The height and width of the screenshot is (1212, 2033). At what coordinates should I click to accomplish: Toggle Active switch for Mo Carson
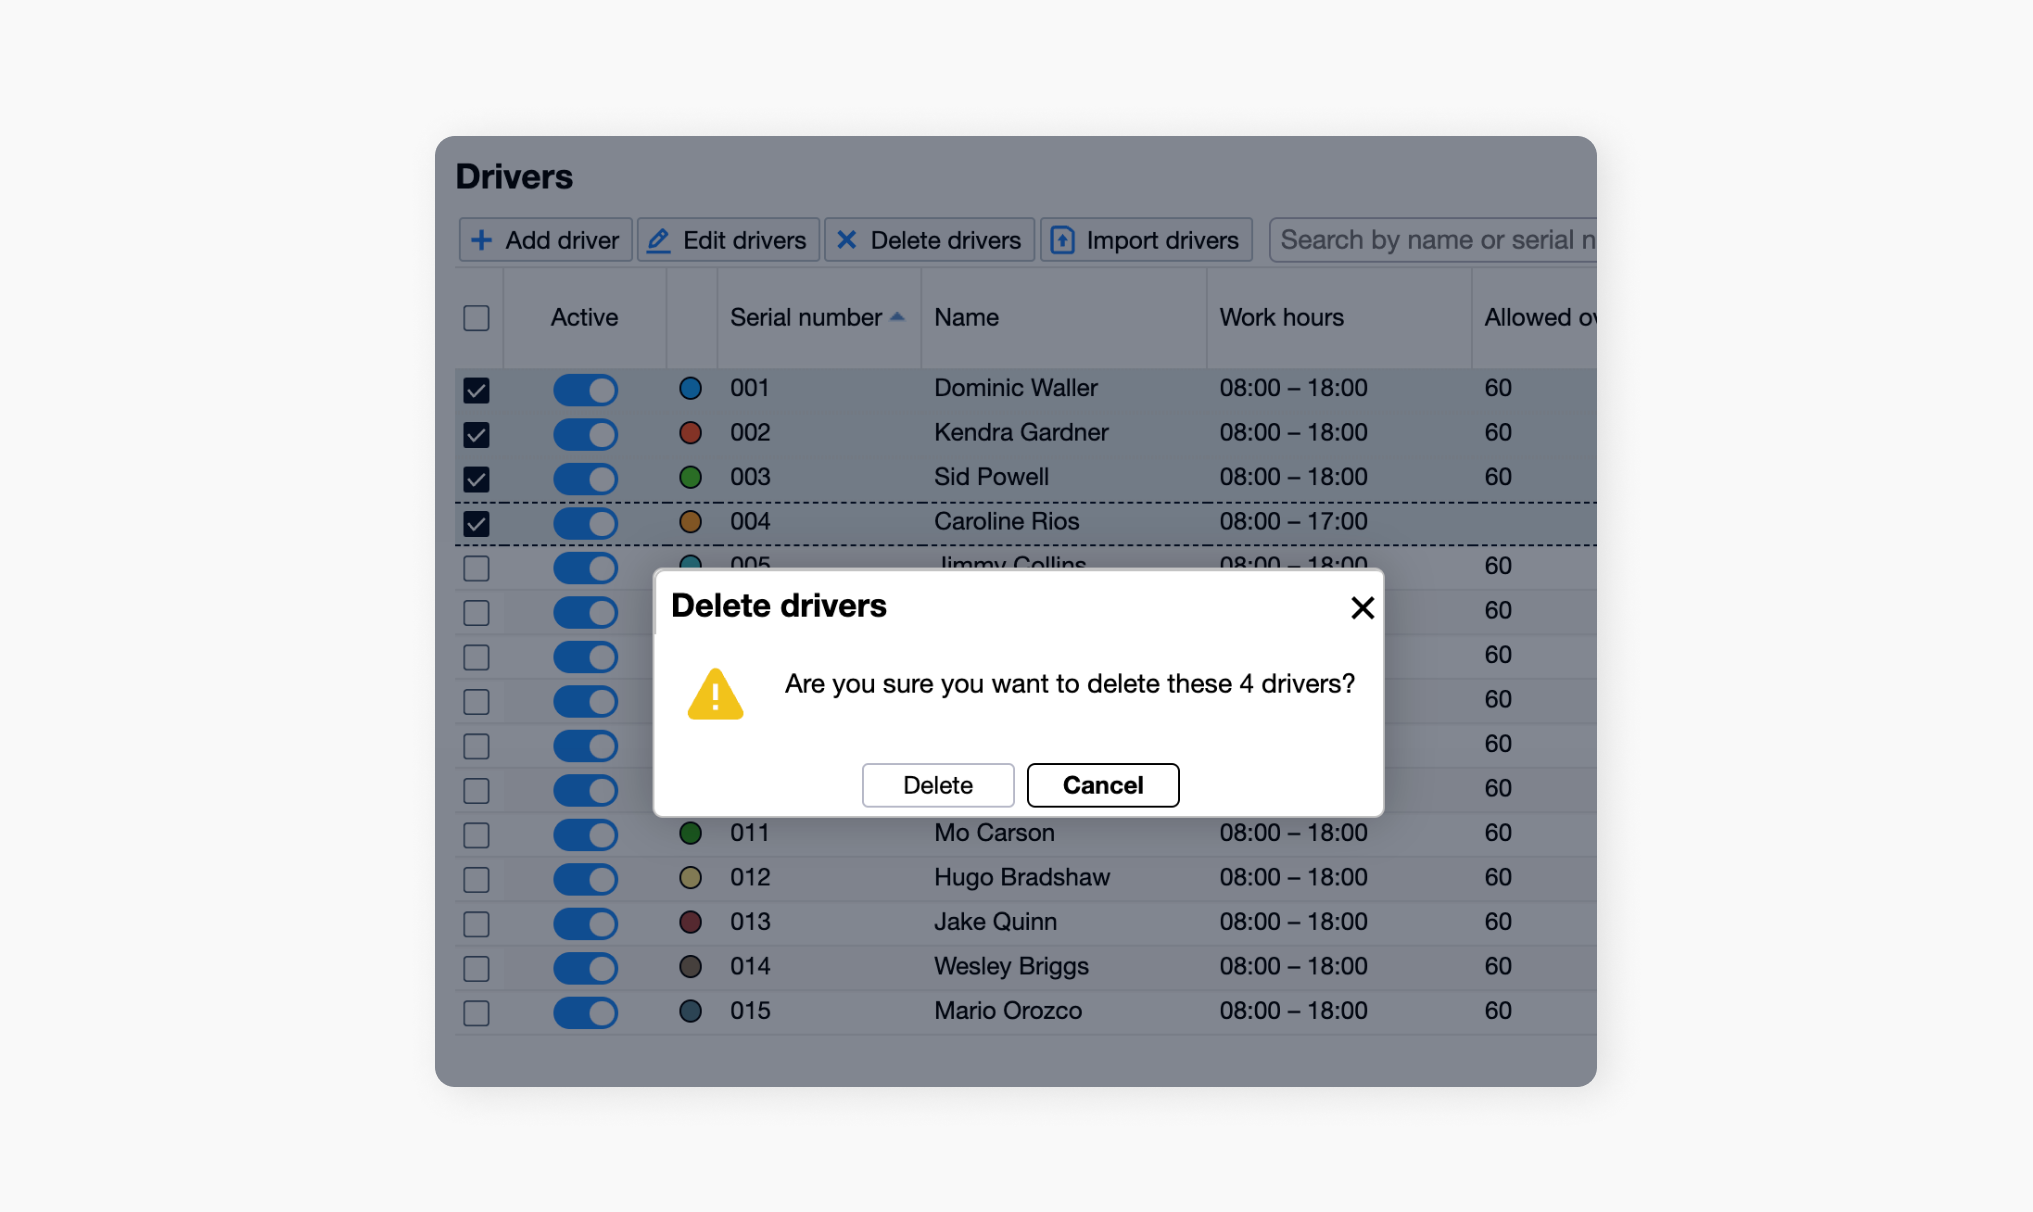click(585, 834)
